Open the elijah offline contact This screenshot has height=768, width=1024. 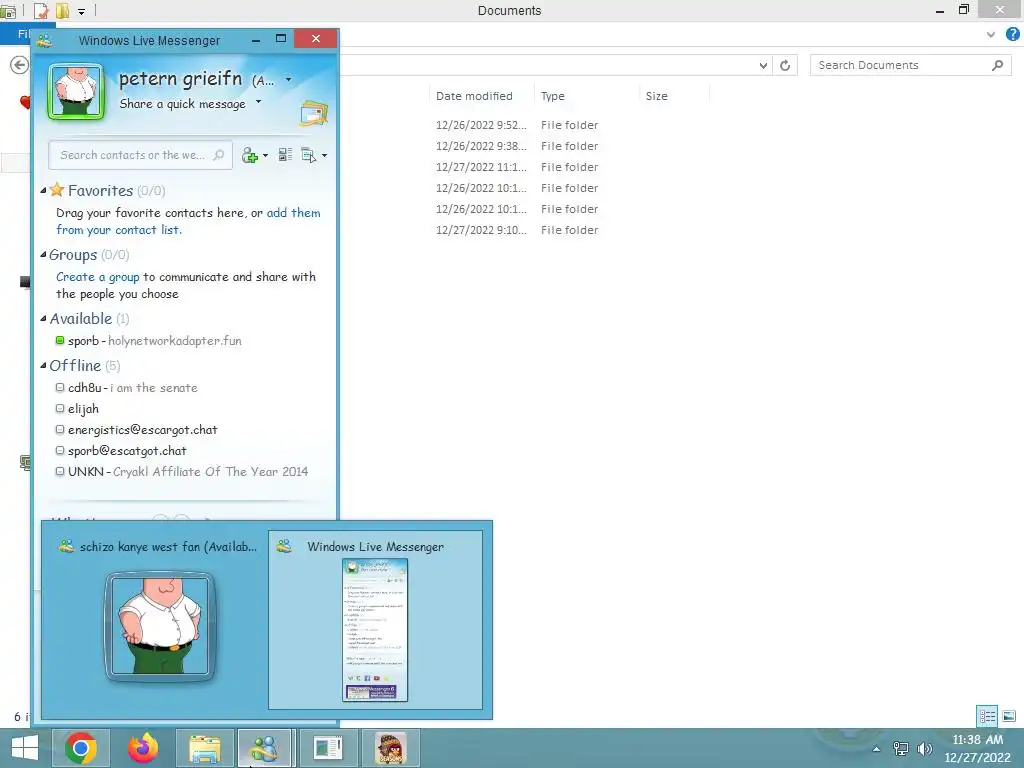tap(77, 409)
